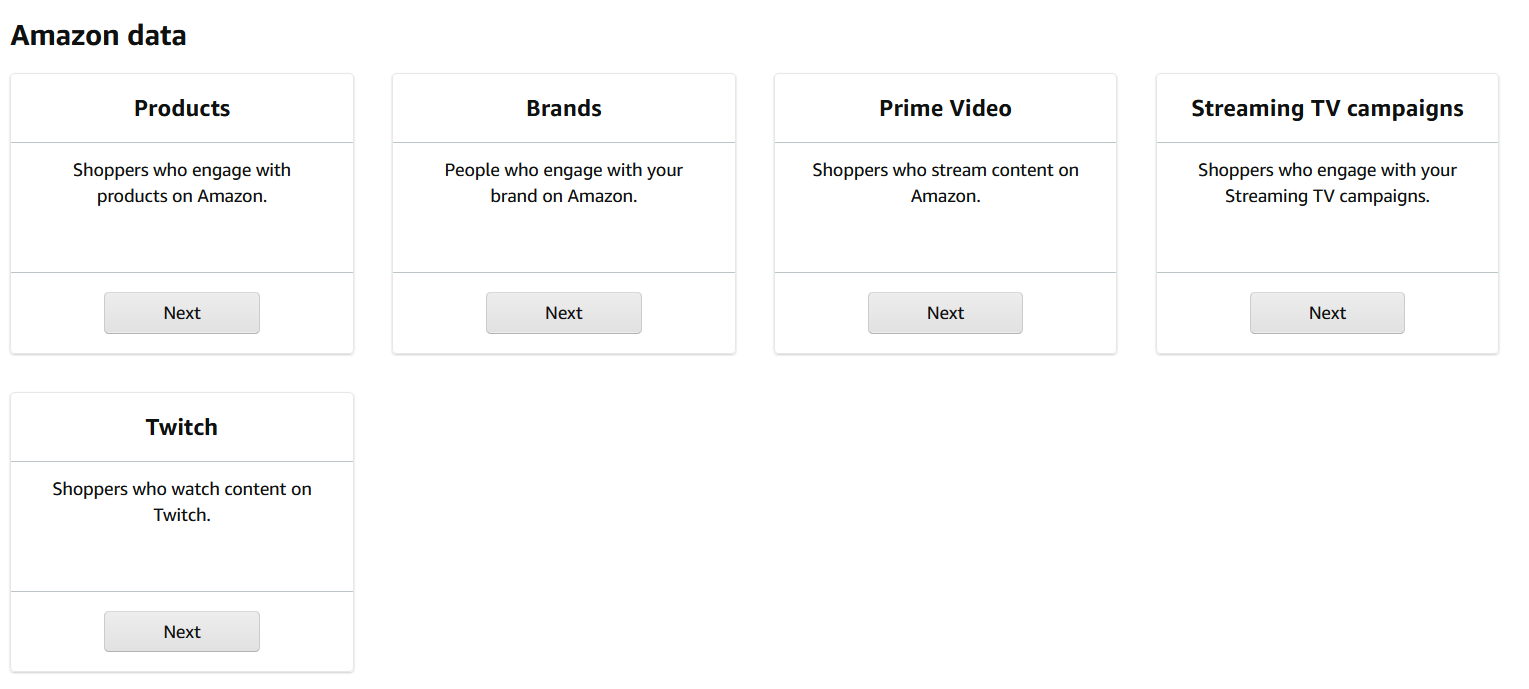Screen dimensions: 1529x689
Task: Select the Streaming TV campaigns heading
Action: pyautogui.click(x=1327, y=108)
